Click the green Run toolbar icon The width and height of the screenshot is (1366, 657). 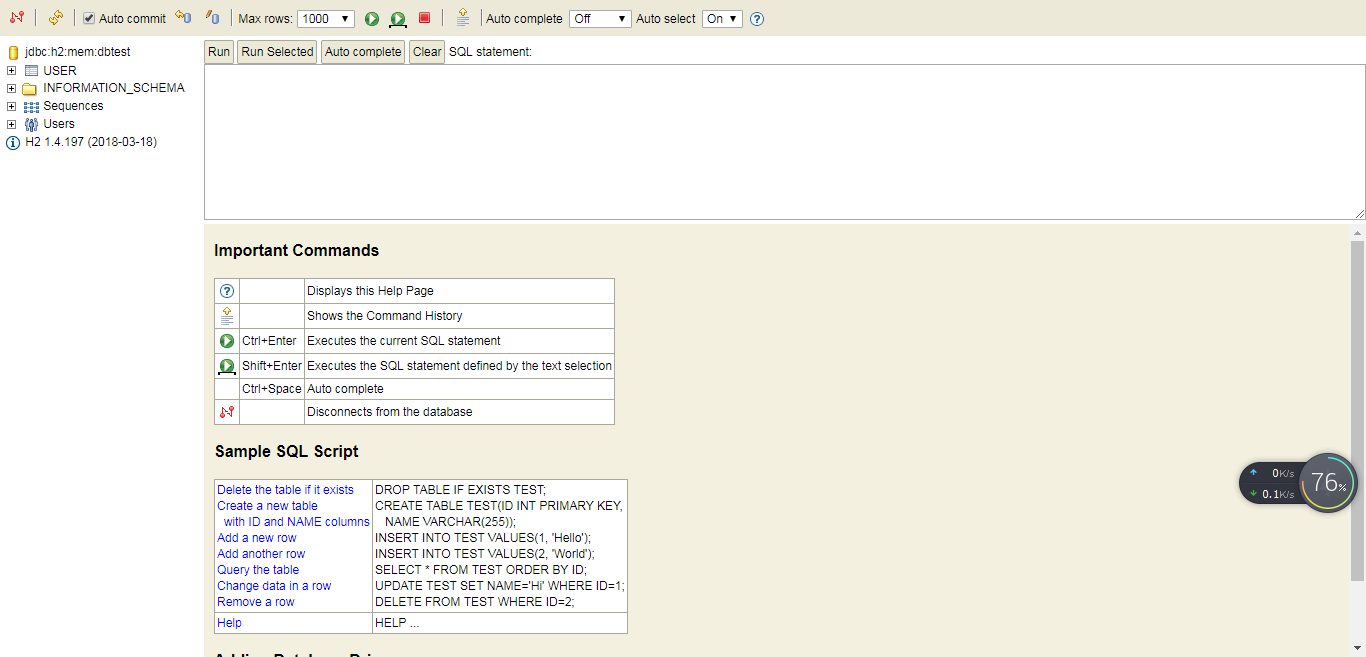pyautogui.click(x=372, y=19)
